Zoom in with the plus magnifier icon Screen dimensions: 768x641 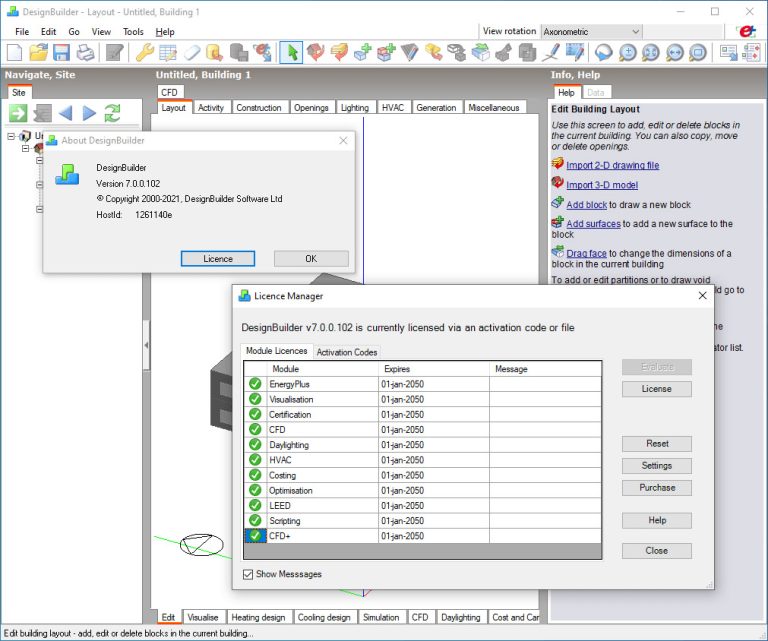tap(627, 52)
